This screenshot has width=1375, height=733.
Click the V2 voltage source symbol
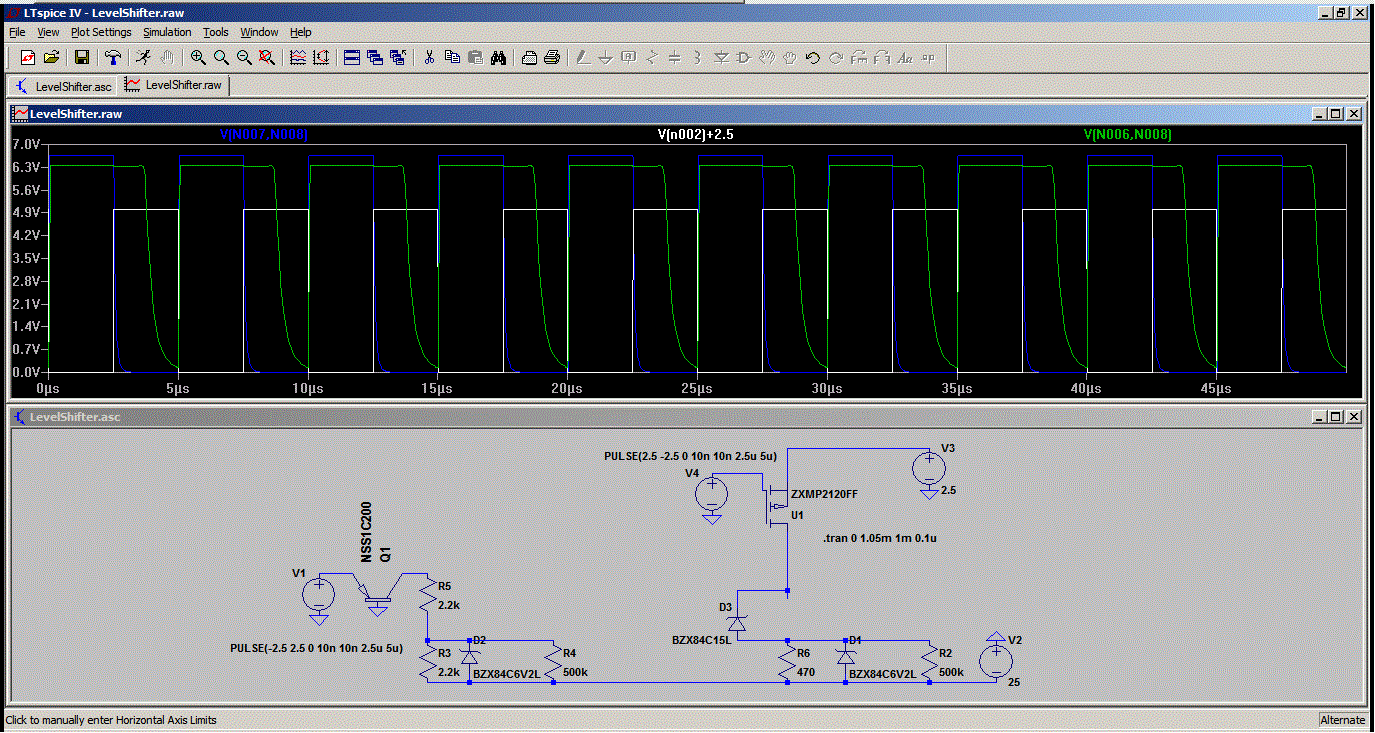995,661
